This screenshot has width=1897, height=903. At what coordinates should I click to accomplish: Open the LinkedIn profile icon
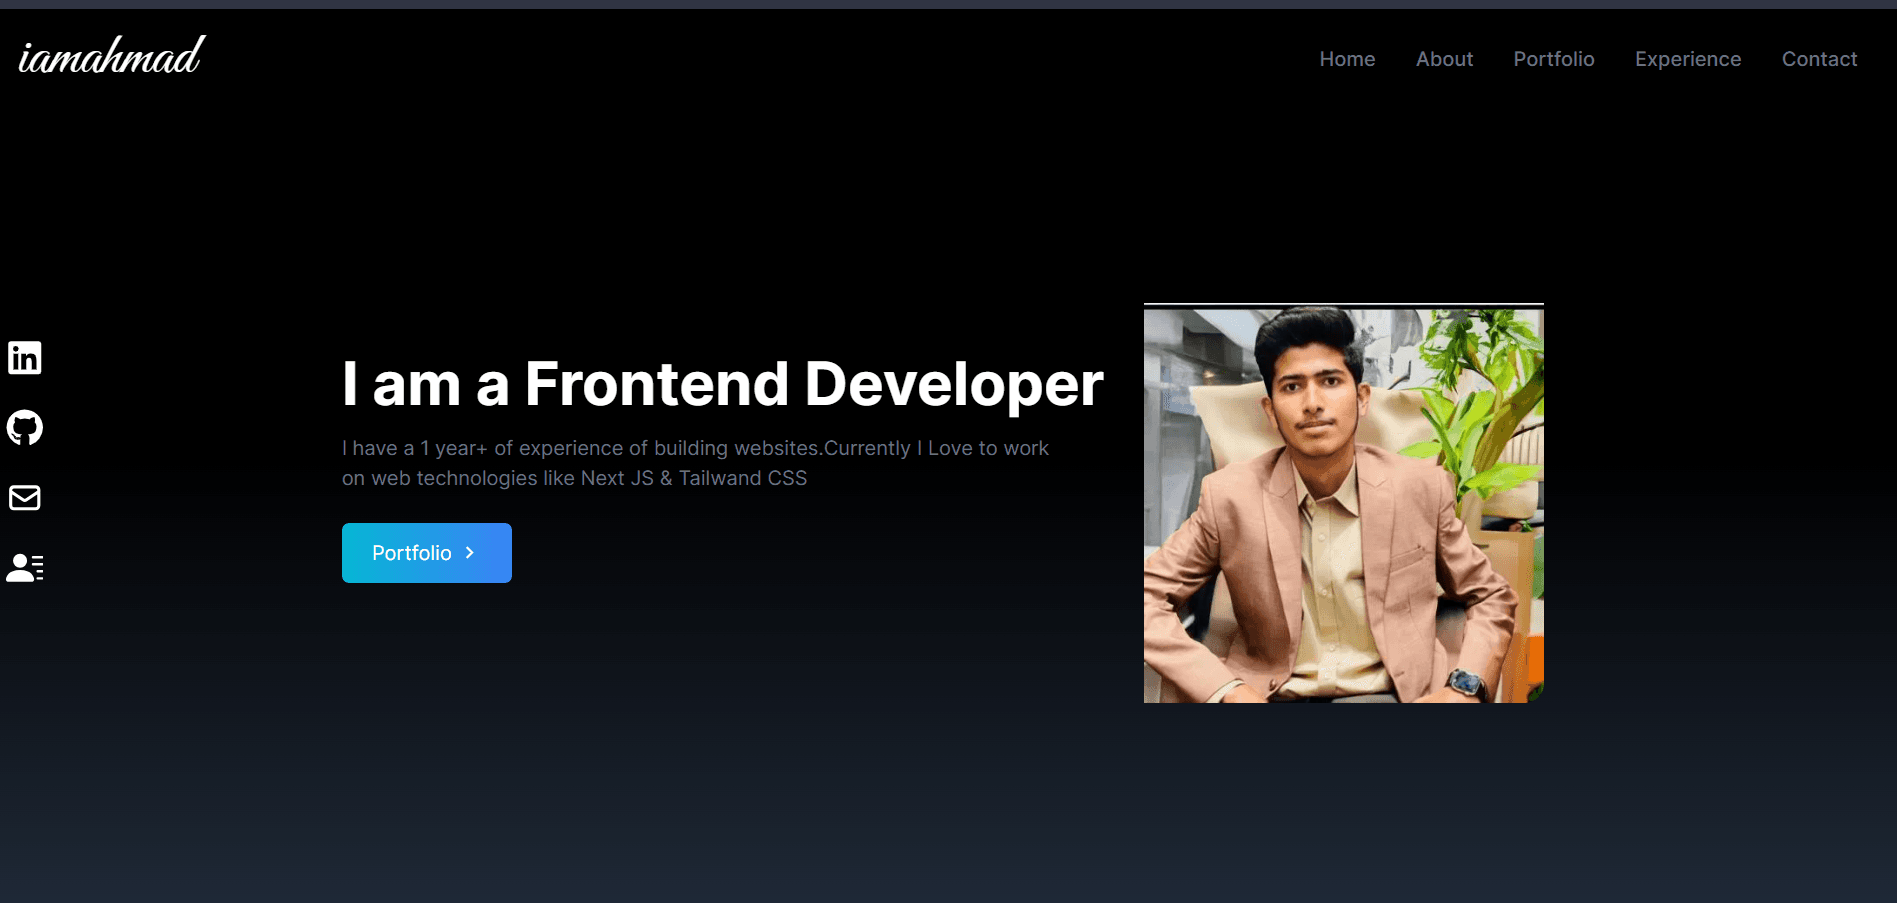25,357
